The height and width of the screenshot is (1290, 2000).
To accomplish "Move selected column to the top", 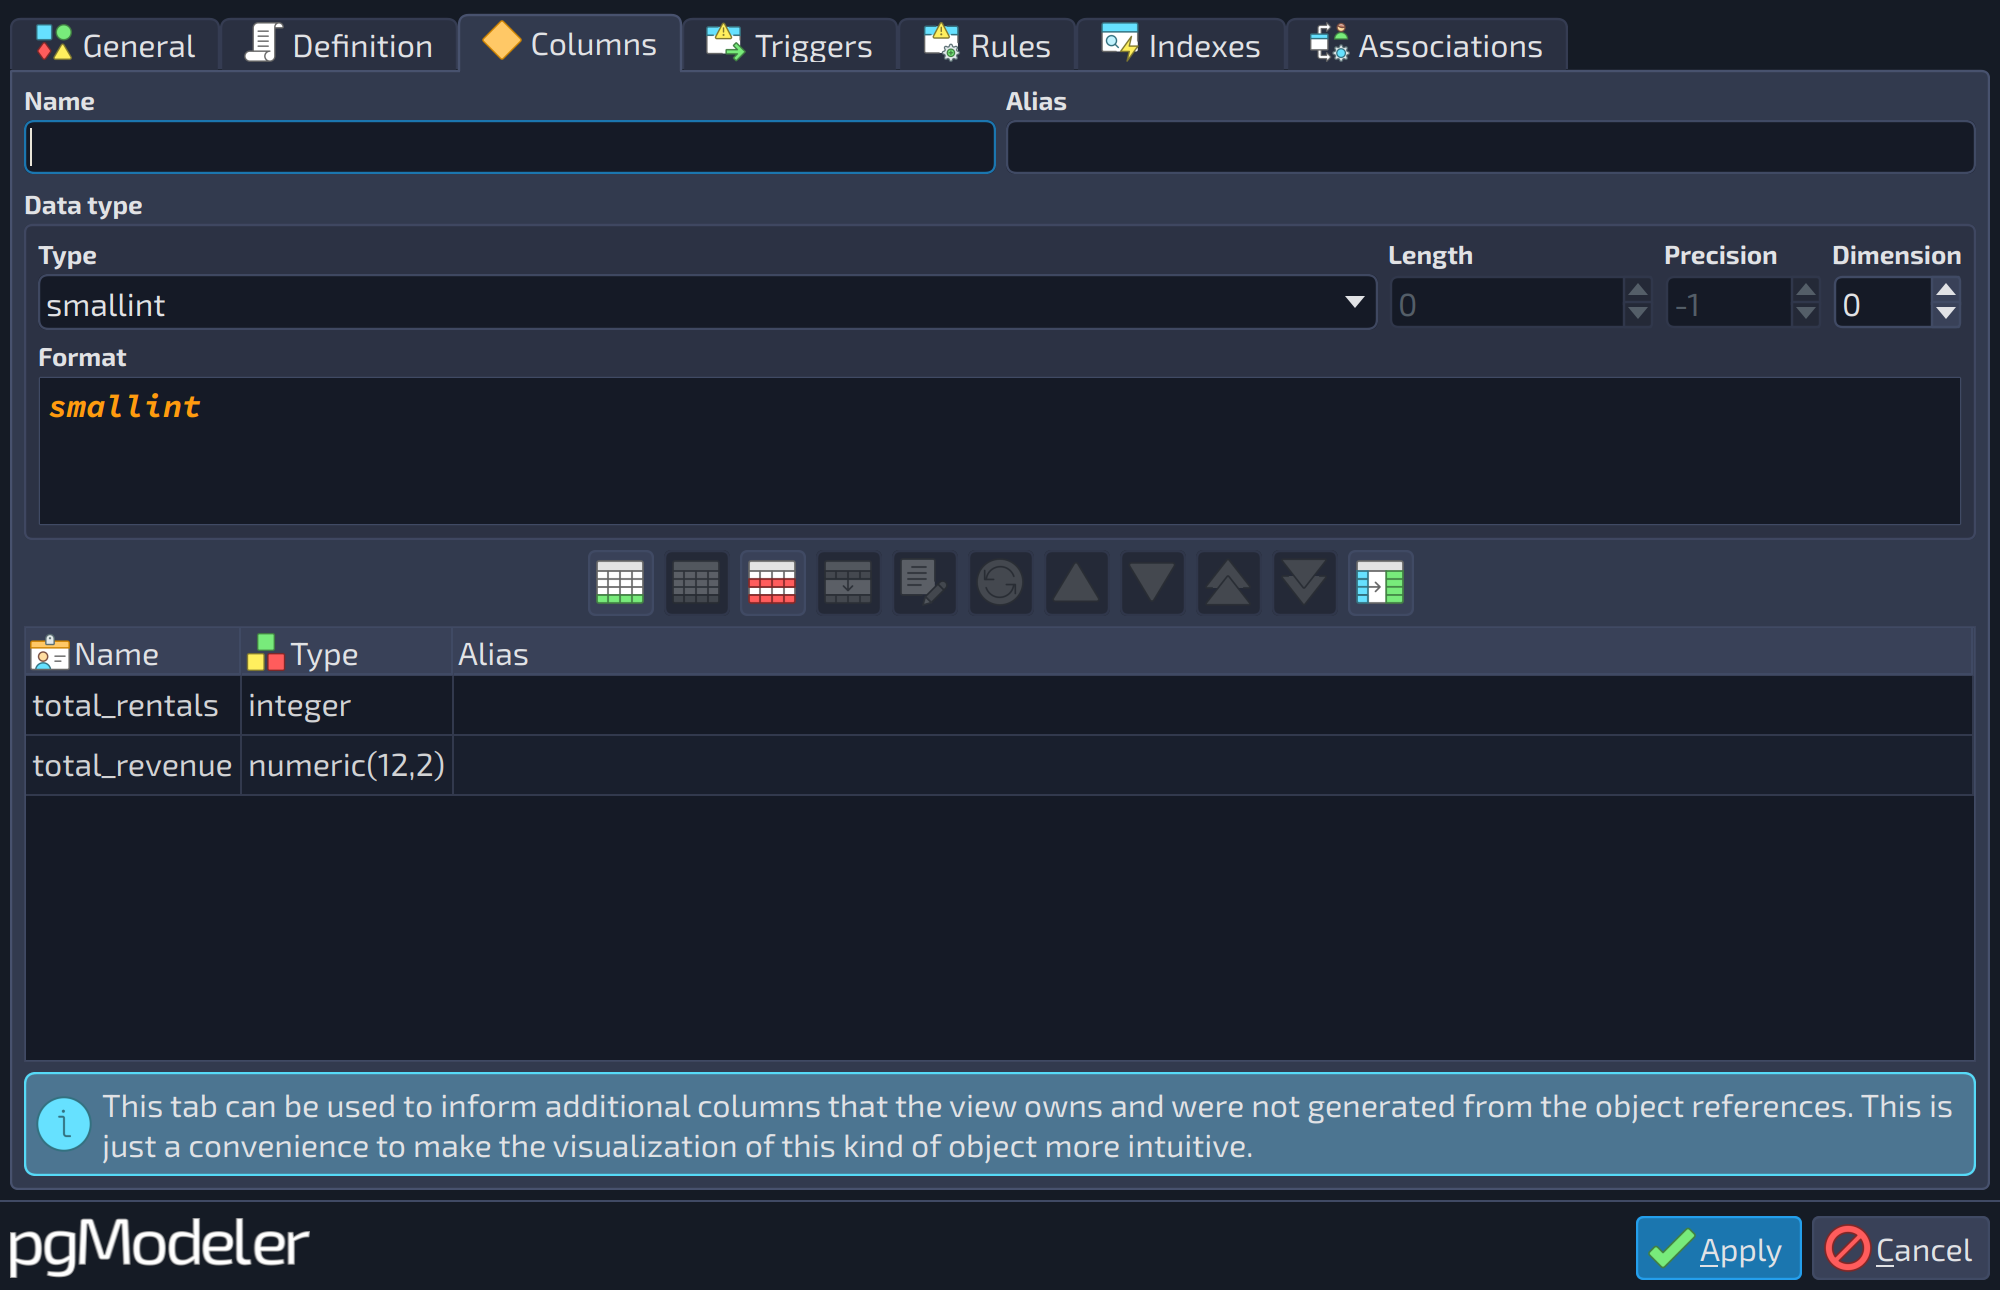I will [x=1228, y=583].
